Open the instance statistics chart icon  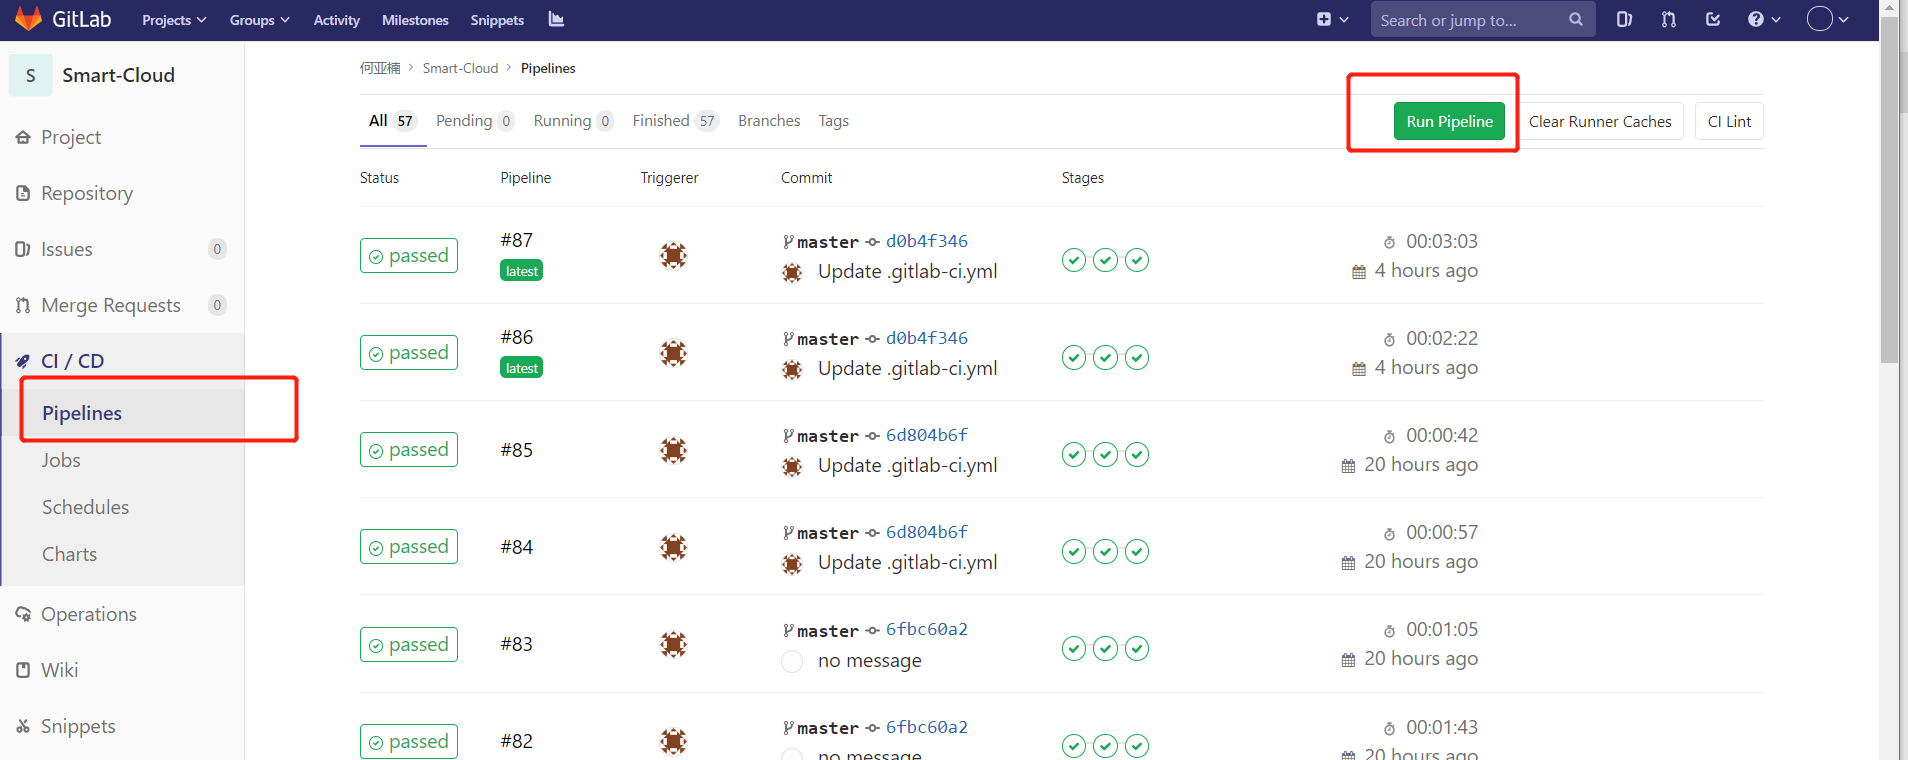click(x=556, y=20)
